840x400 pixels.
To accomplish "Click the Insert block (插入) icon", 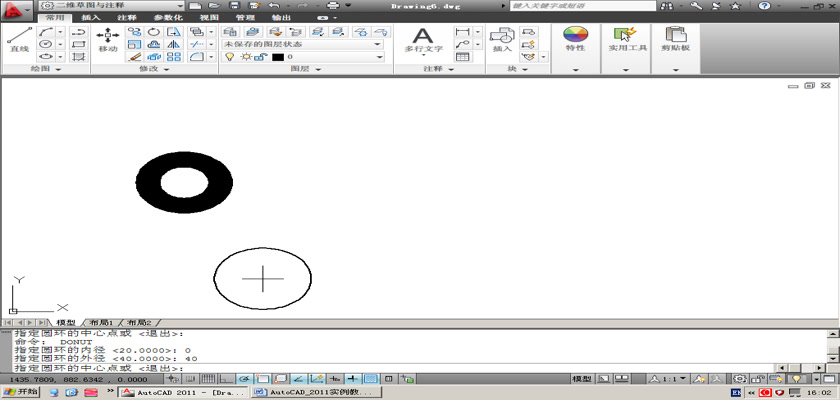I will (502, 40).
